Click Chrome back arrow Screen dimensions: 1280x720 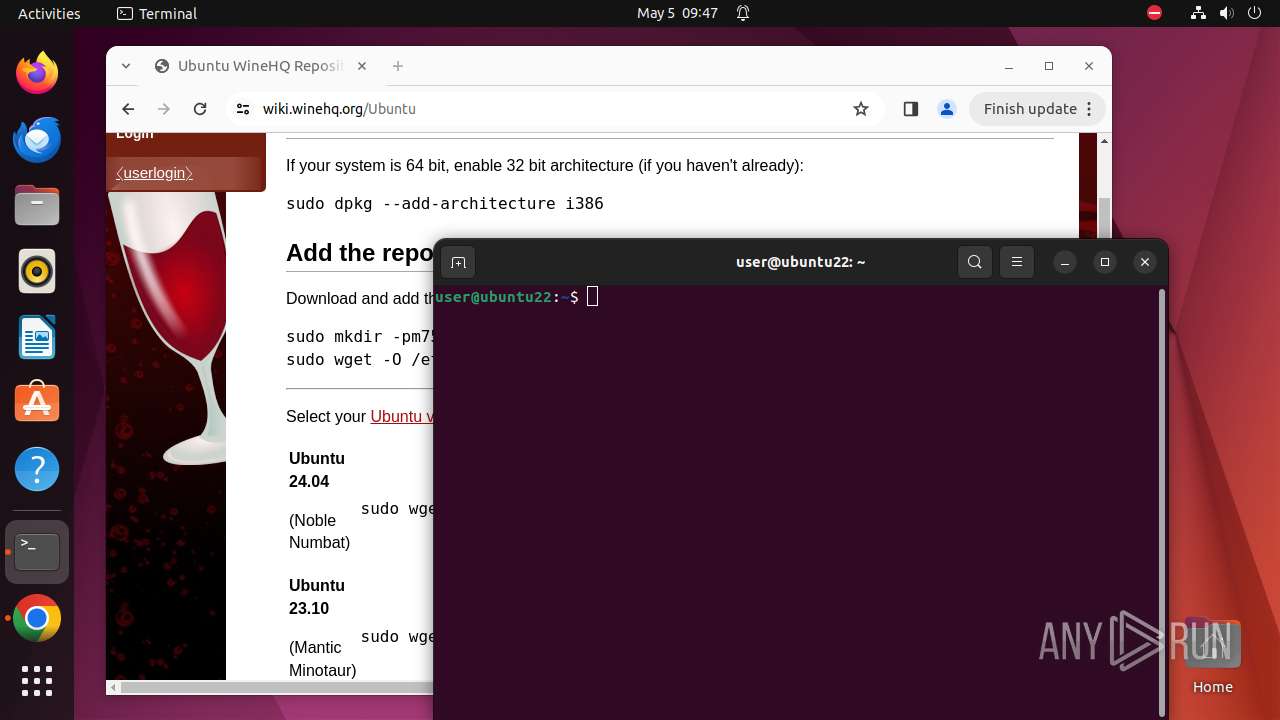pos(128,109)
